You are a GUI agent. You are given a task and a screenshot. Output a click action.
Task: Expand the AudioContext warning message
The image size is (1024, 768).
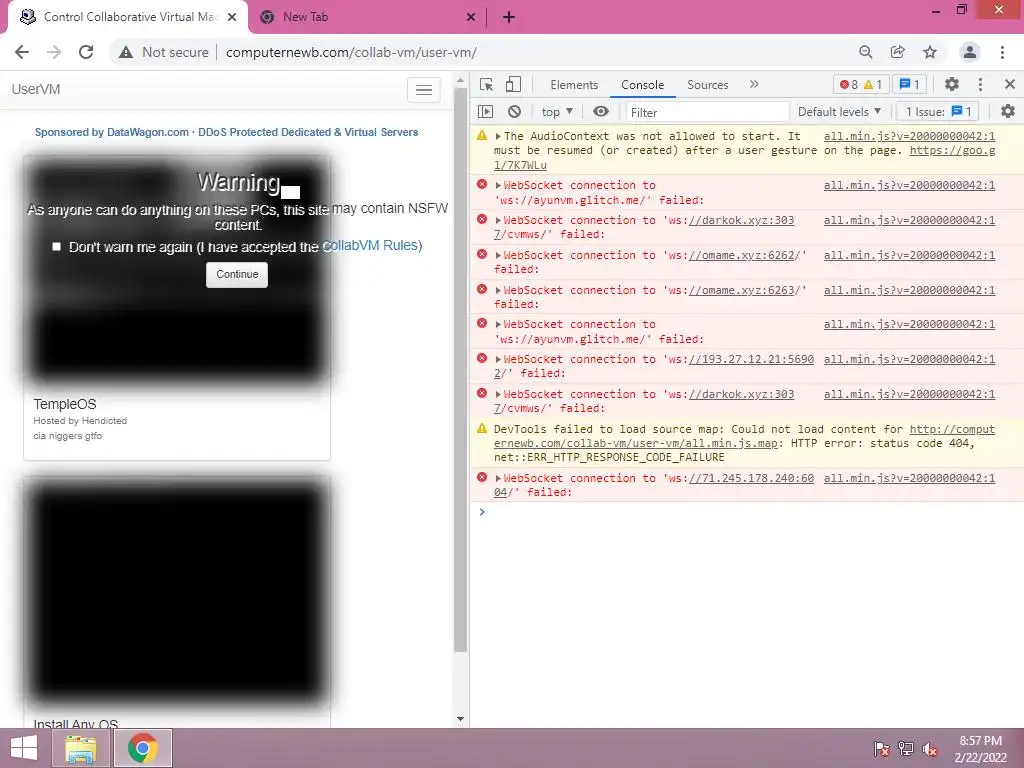(498, 136)
